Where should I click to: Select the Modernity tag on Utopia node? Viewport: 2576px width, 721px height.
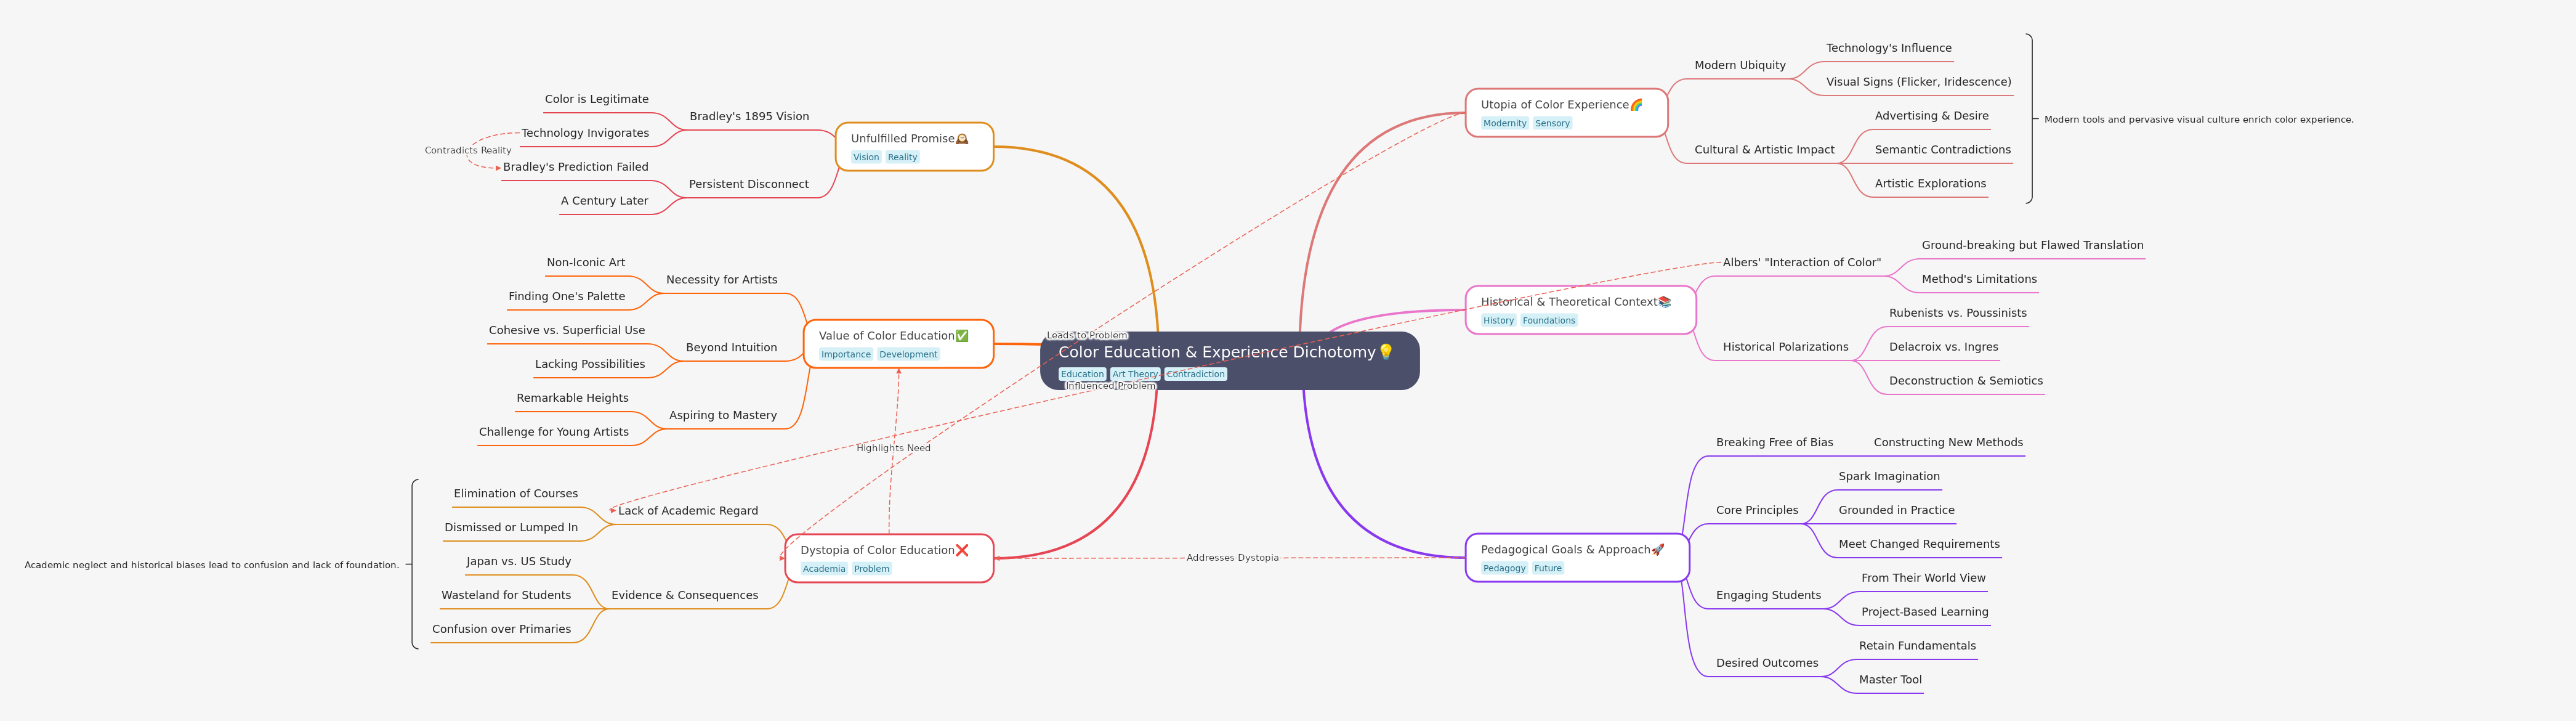click(x=1504, y=124)
